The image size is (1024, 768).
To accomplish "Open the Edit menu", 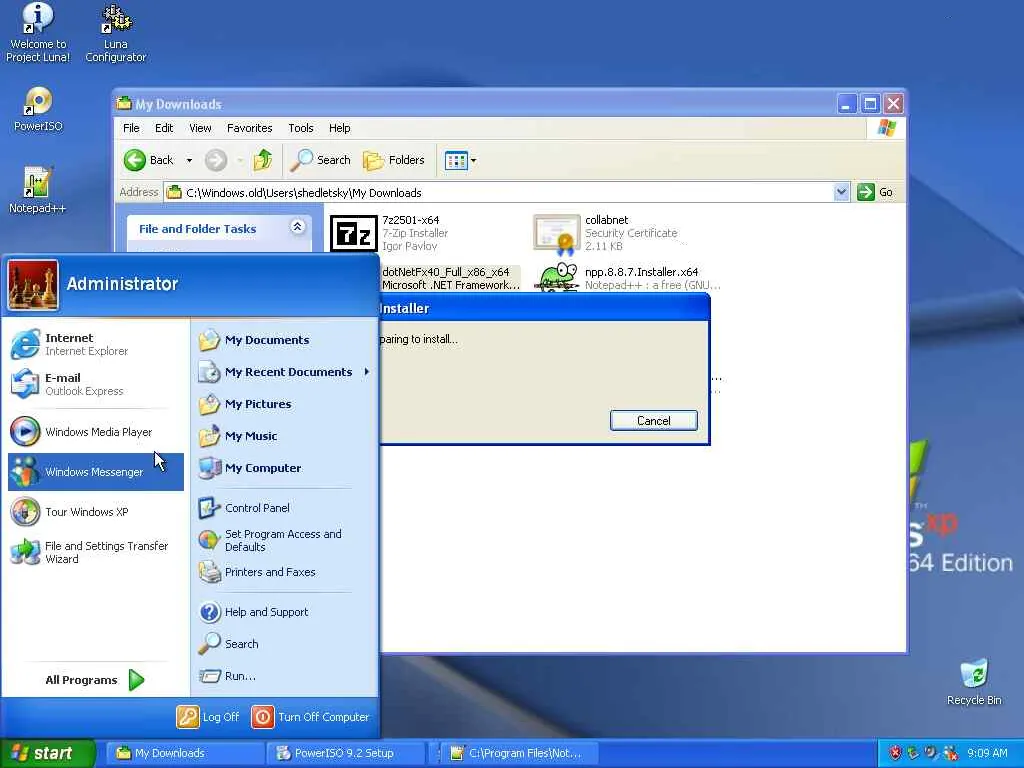I will pos(164,128).
